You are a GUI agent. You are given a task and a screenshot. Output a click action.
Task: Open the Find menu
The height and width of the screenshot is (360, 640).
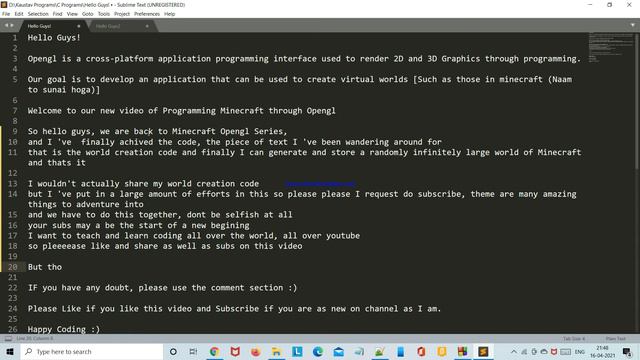[x=58, y=14]
